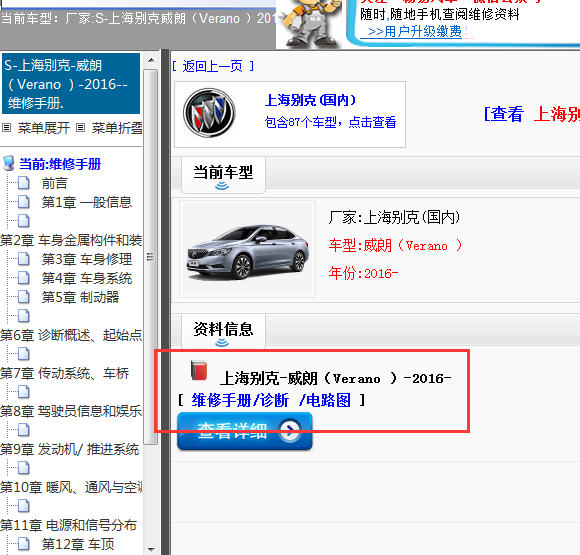The height and width of the screenshot is (555, 580).
Task: Open 第6章 诊断概述、起始点 tree item
Action: 71,335
